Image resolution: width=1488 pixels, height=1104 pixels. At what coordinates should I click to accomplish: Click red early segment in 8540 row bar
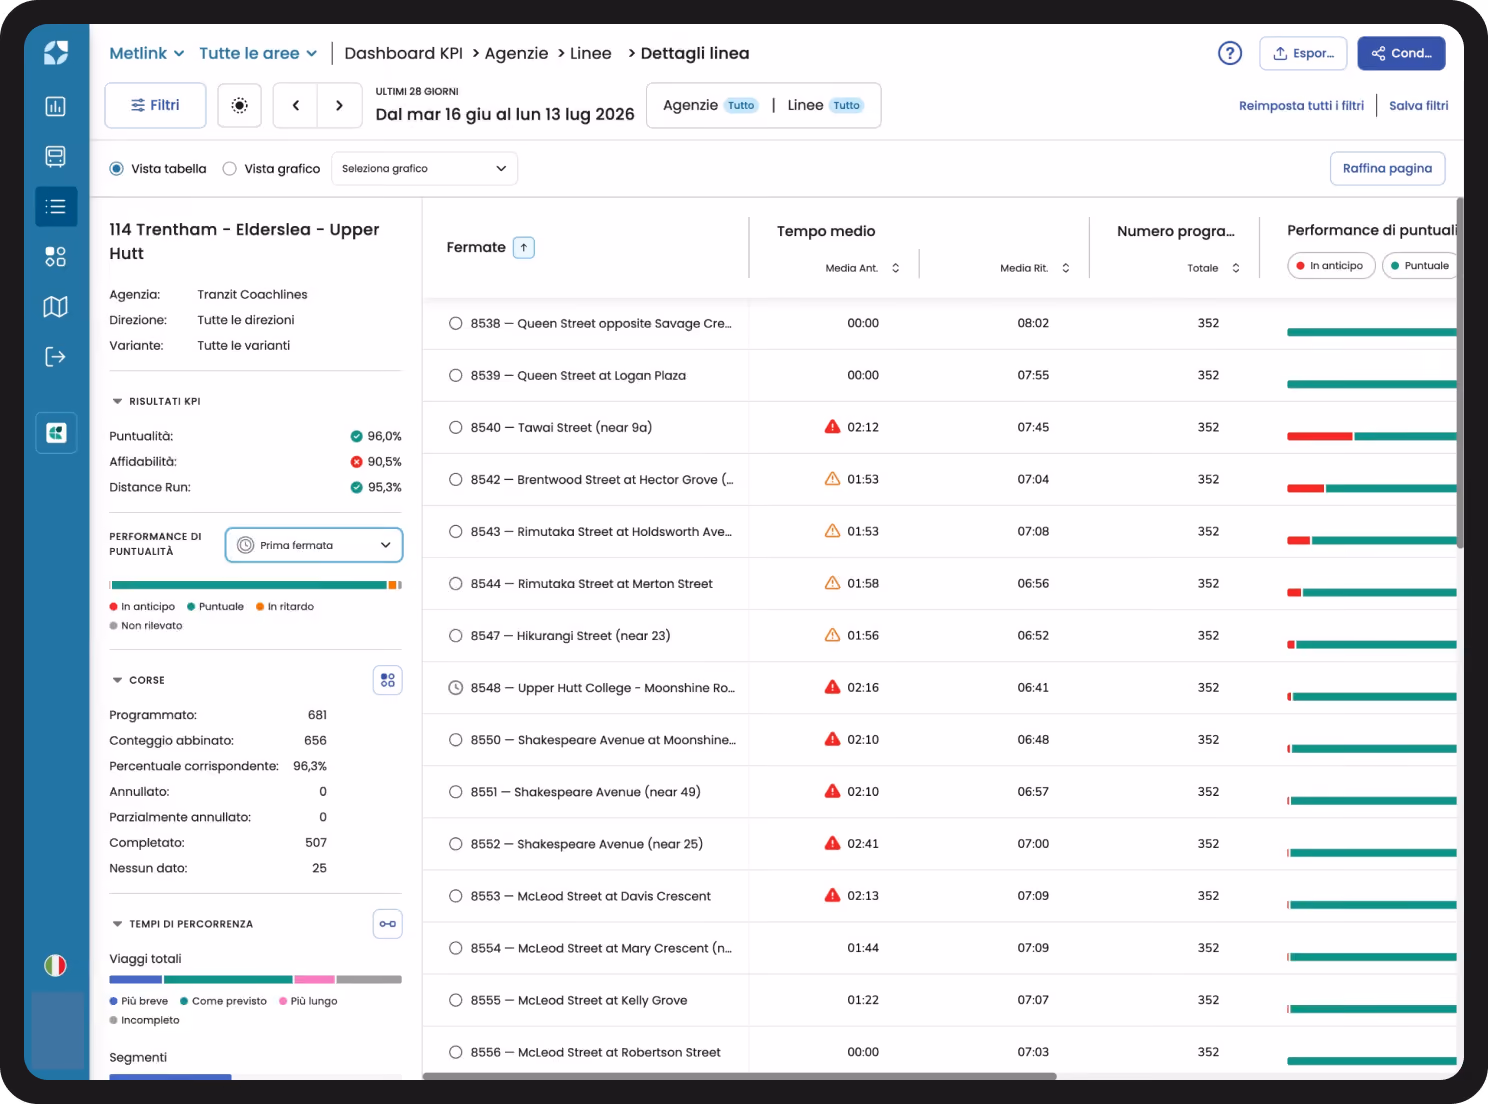(1320, 437)
